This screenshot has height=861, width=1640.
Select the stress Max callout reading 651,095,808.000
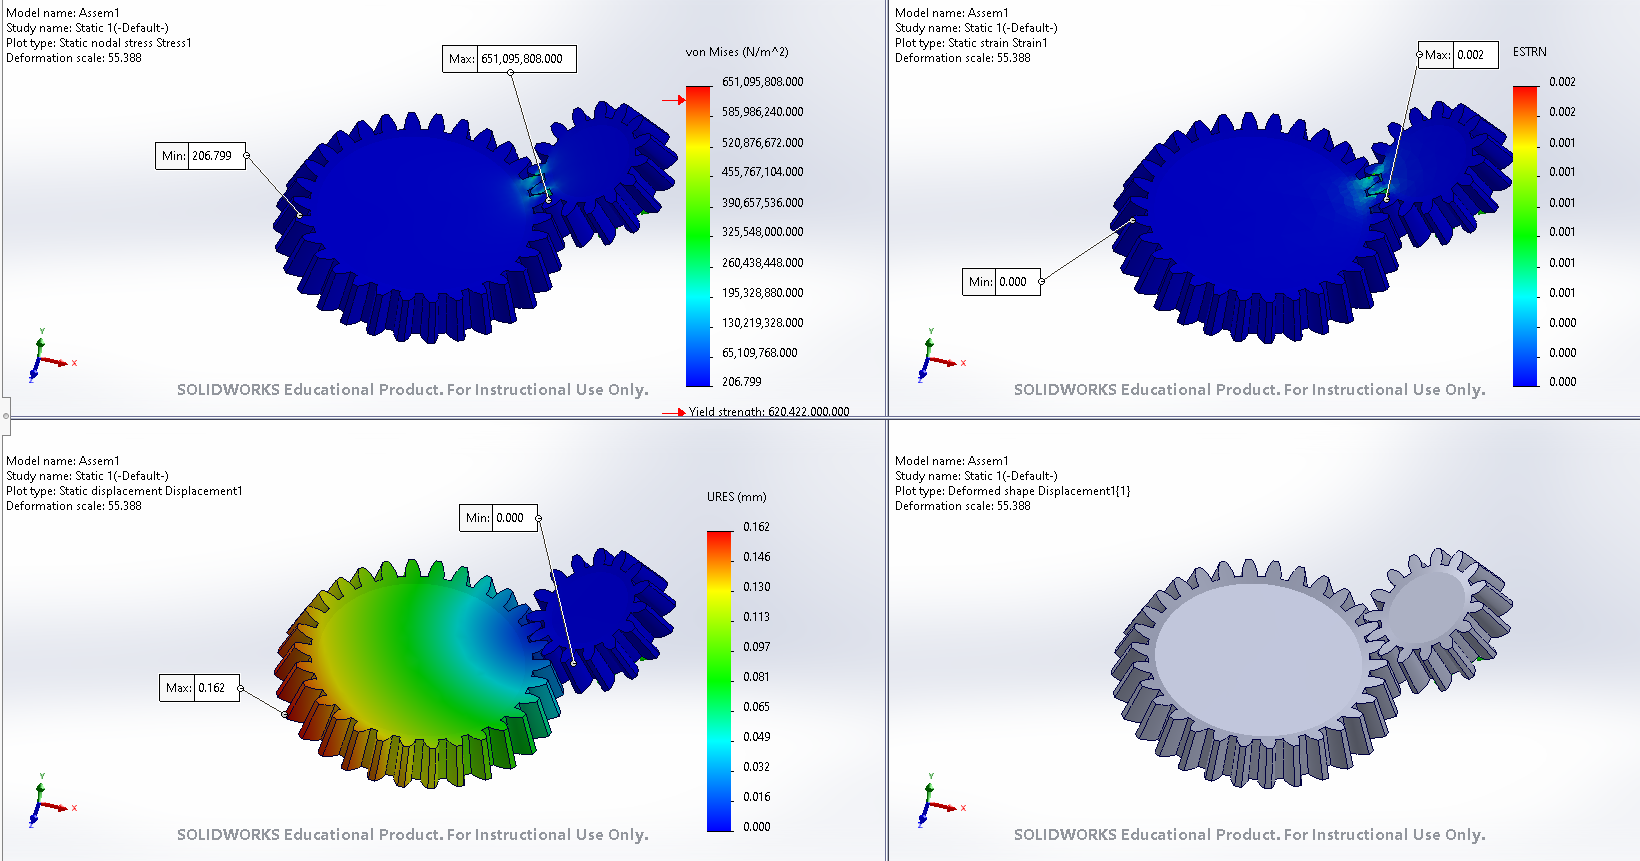(509, 59)
